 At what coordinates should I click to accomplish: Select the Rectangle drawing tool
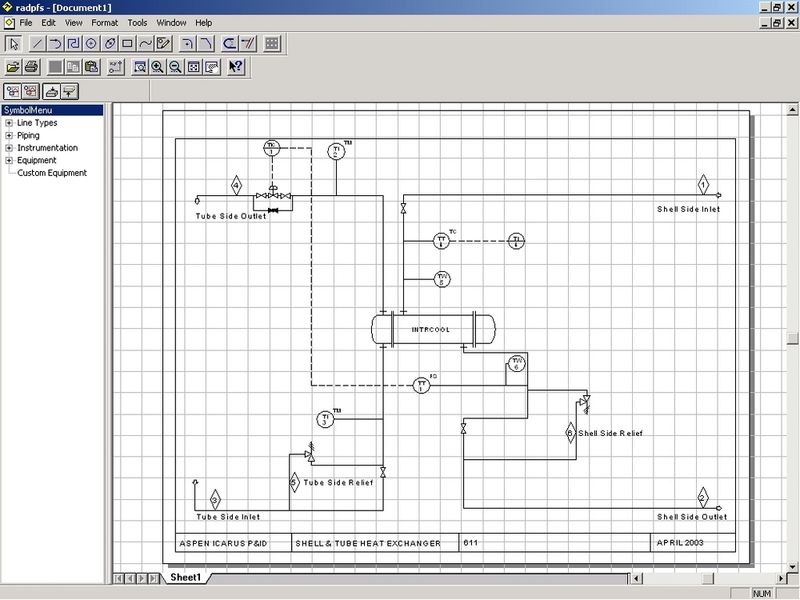[126, 43]
